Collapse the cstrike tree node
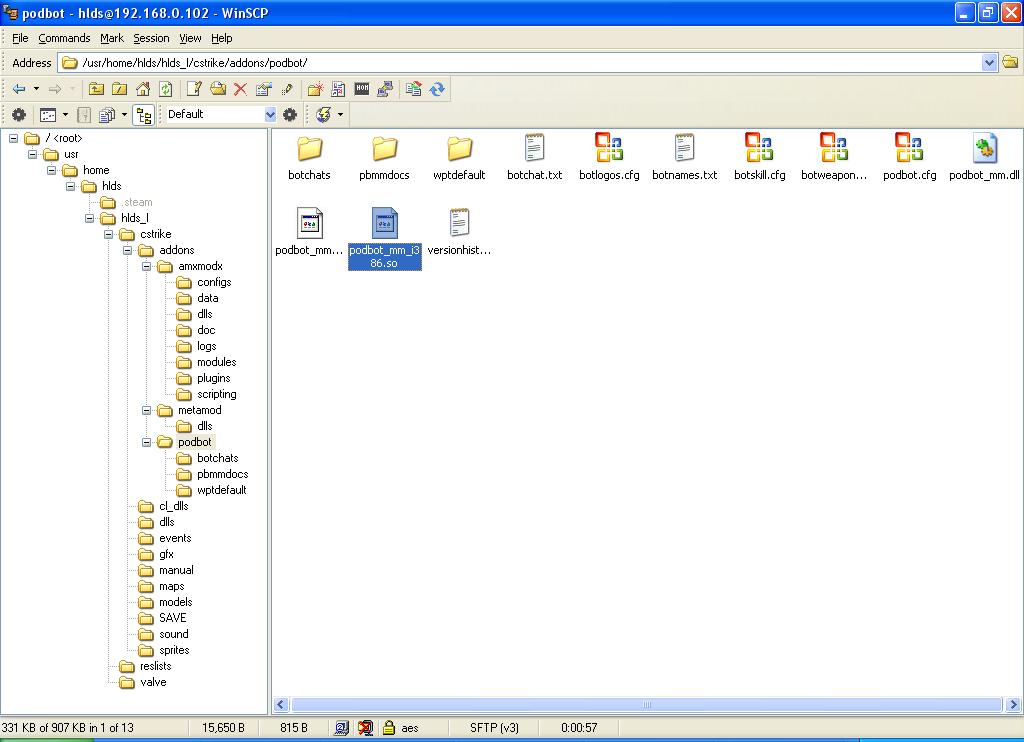 coord(108,234)
